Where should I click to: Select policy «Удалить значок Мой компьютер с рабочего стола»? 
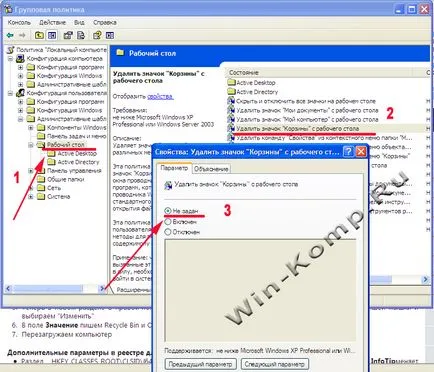coord(307,119)
